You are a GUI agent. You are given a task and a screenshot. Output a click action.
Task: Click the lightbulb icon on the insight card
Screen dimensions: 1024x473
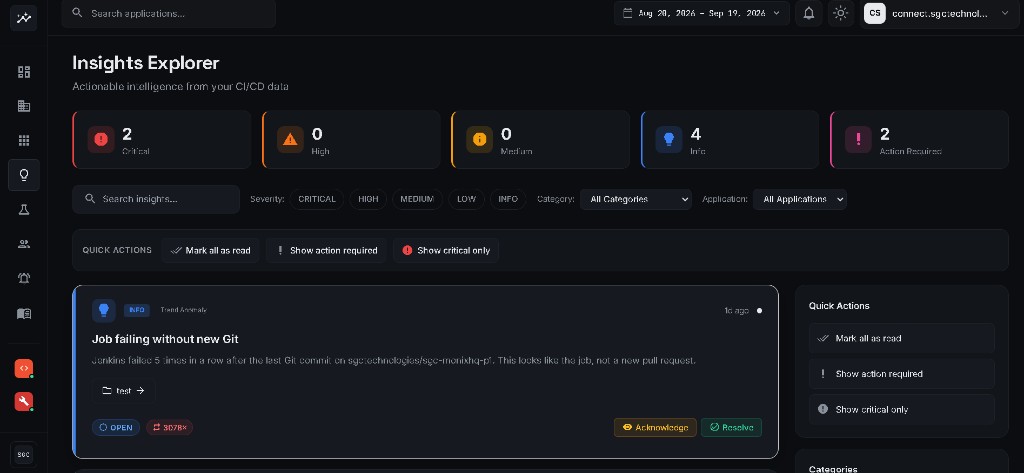[104, 310]
